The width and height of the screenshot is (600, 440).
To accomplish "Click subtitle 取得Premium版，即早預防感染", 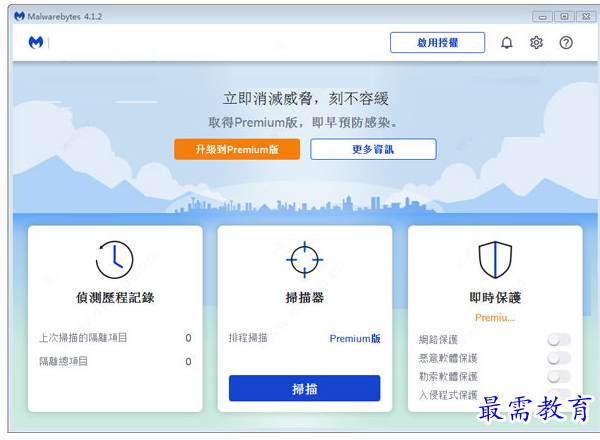I will (x=303, y=122).
